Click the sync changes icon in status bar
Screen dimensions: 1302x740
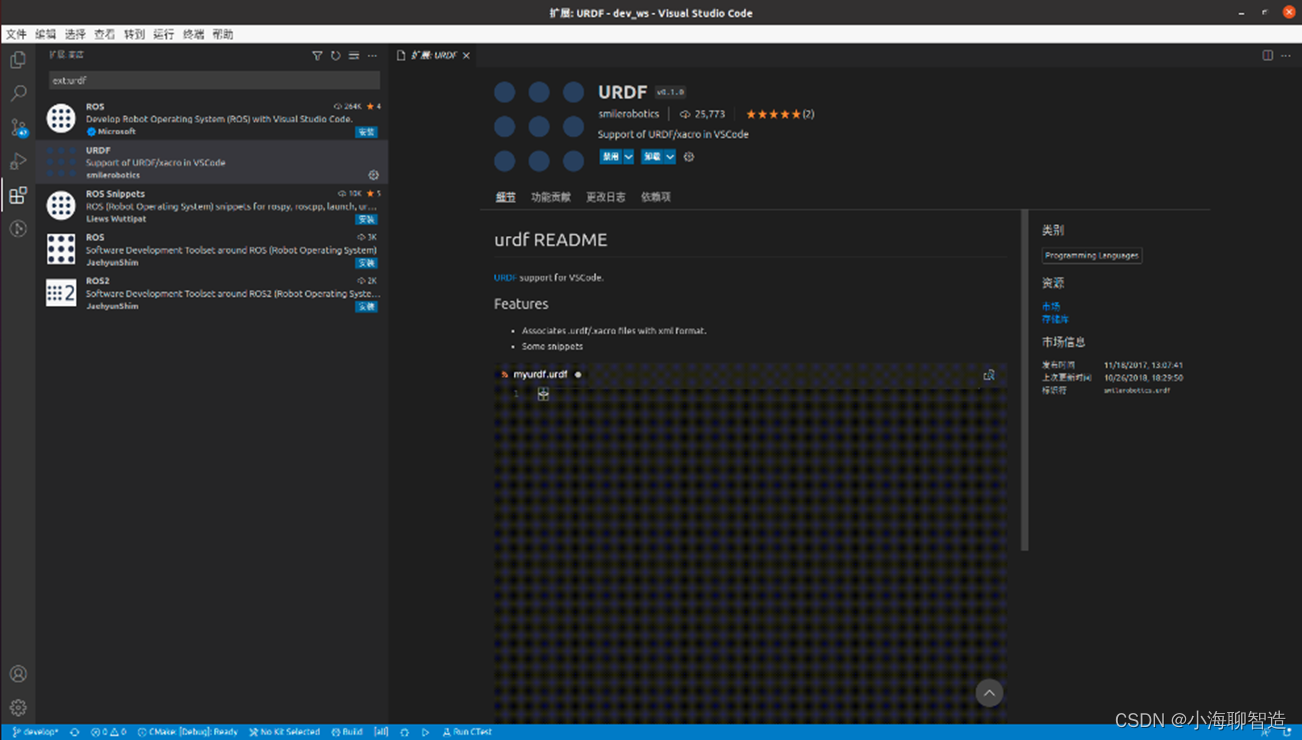coord(75,732)
